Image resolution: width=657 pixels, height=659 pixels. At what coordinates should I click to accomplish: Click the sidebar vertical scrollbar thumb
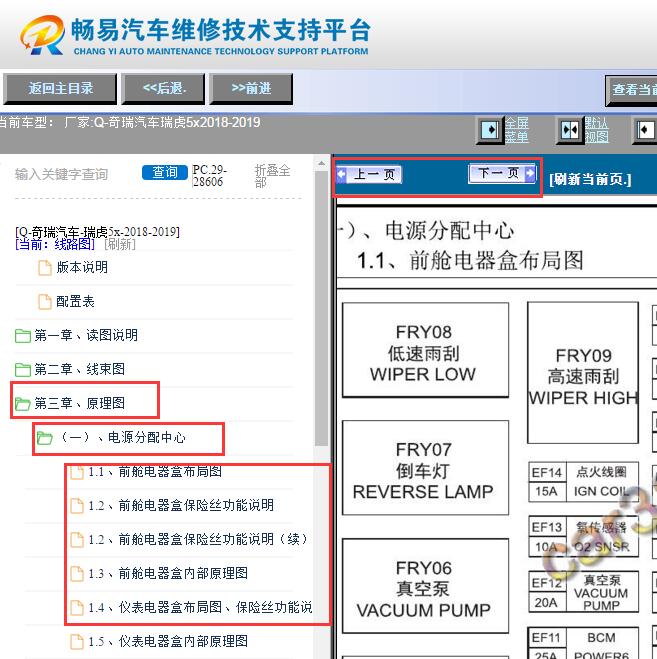tap(322, 308)
